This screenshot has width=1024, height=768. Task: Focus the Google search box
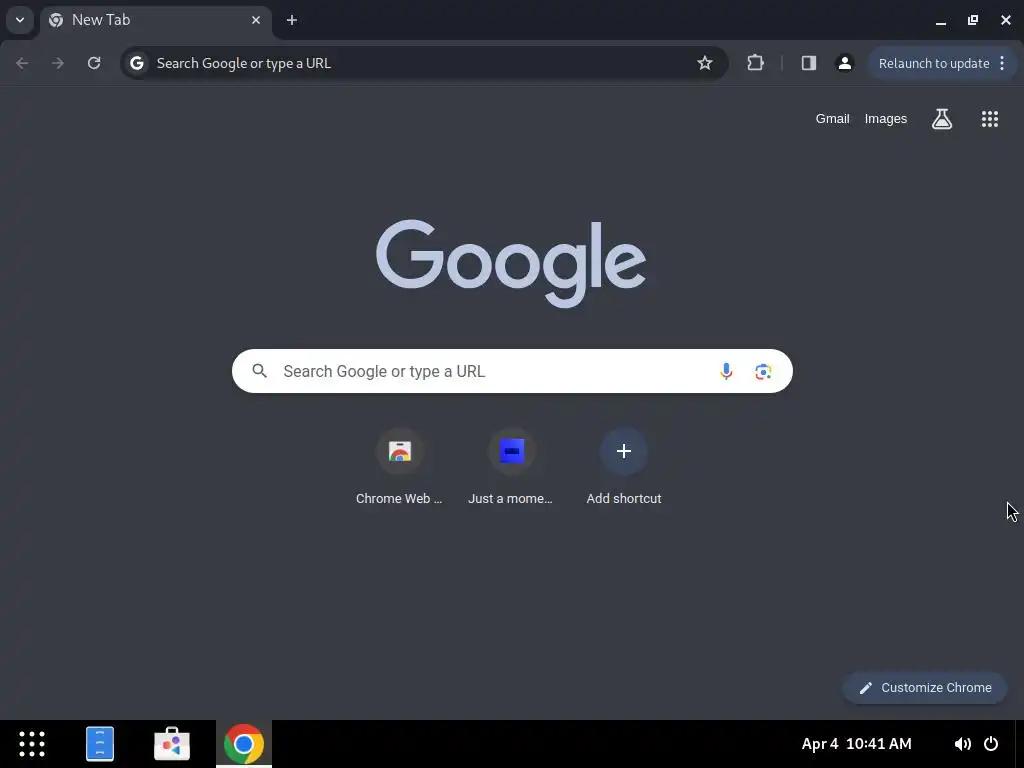click(x=512, y=371)
